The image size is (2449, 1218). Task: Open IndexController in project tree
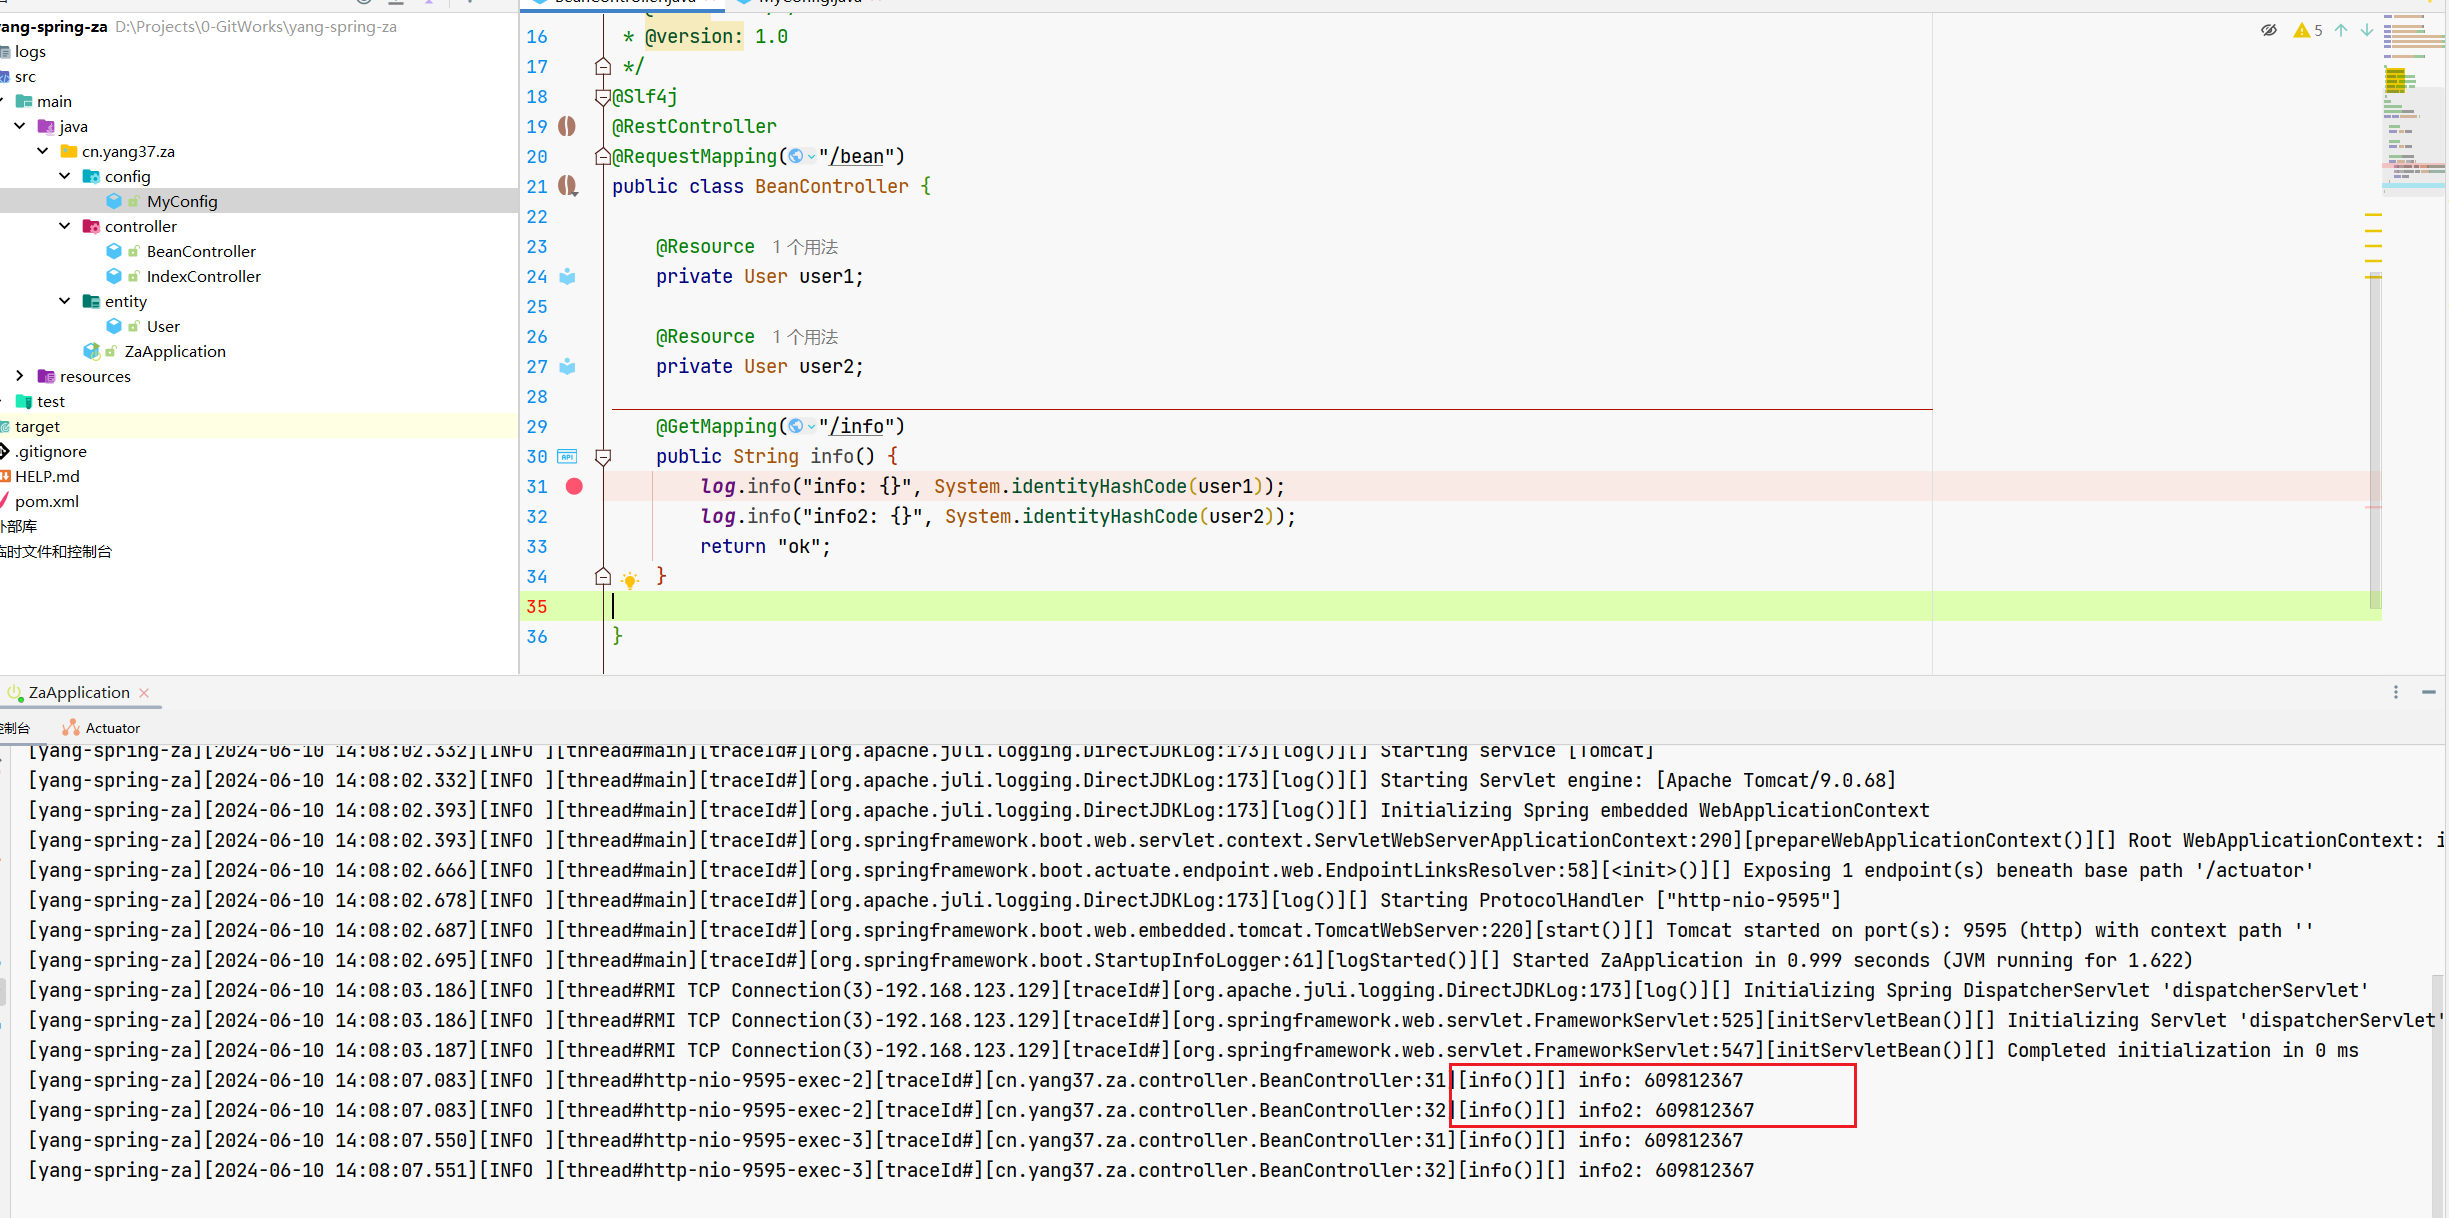point(203,276)
